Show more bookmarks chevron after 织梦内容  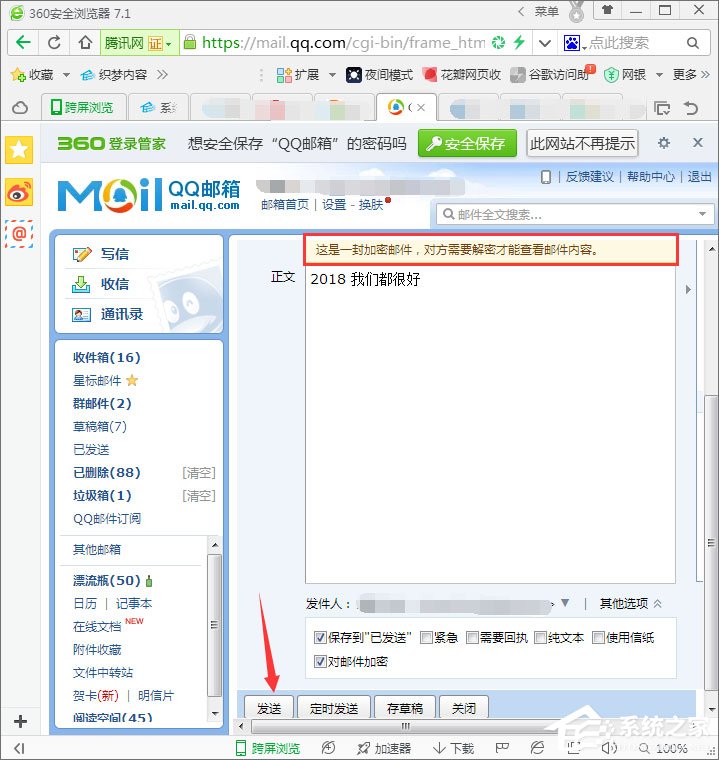[162, 75]
